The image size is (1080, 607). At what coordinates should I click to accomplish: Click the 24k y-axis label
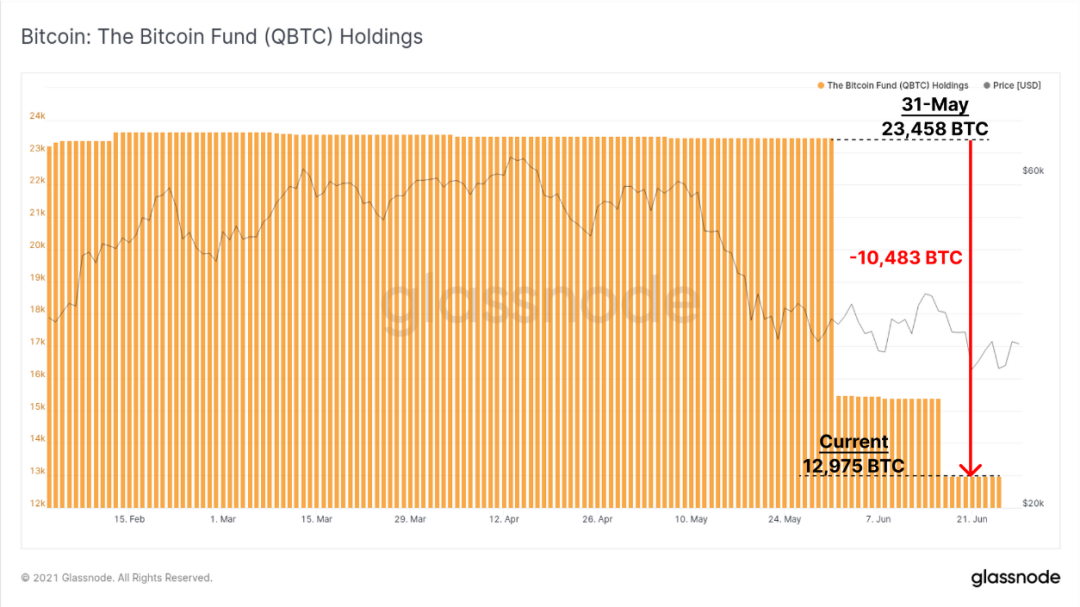point(37,116)
